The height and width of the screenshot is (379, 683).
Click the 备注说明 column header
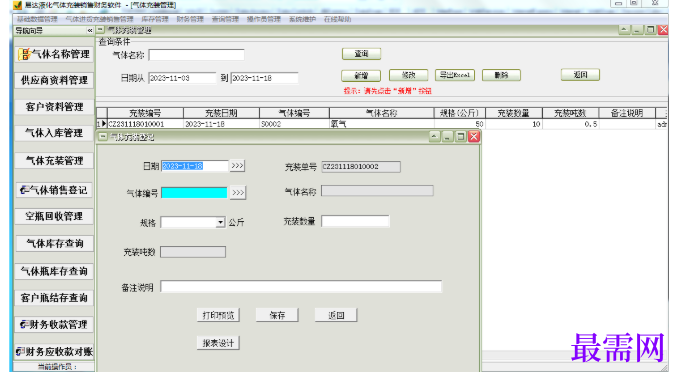pyautogui.click(x=627, y=113)
